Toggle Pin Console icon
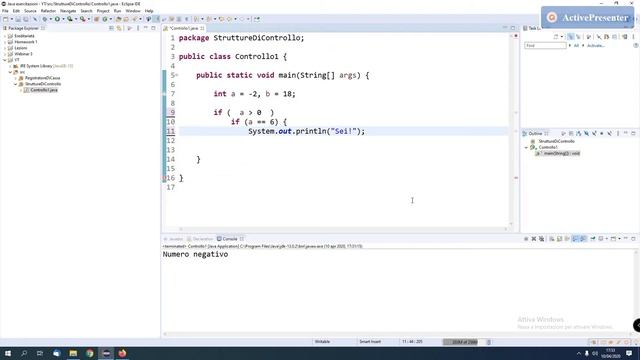 pyautogui.click(x=592, y=239)
